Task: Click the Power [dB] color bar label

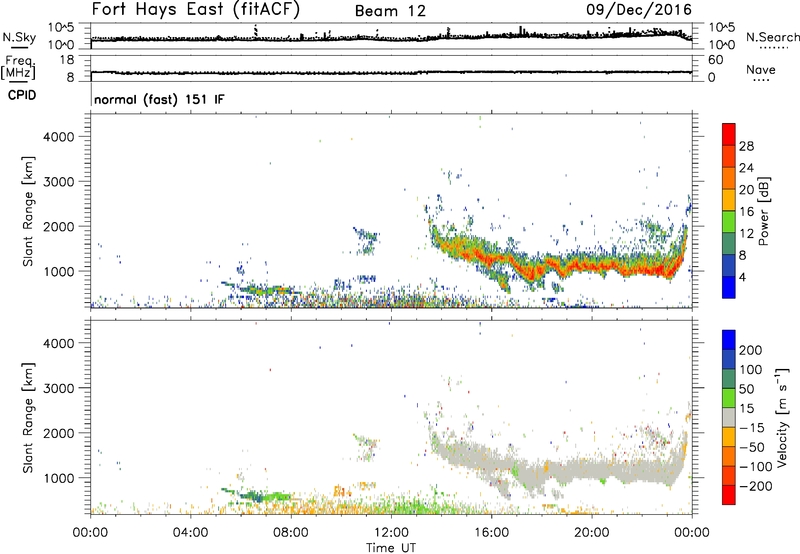Action: point(764,211)
